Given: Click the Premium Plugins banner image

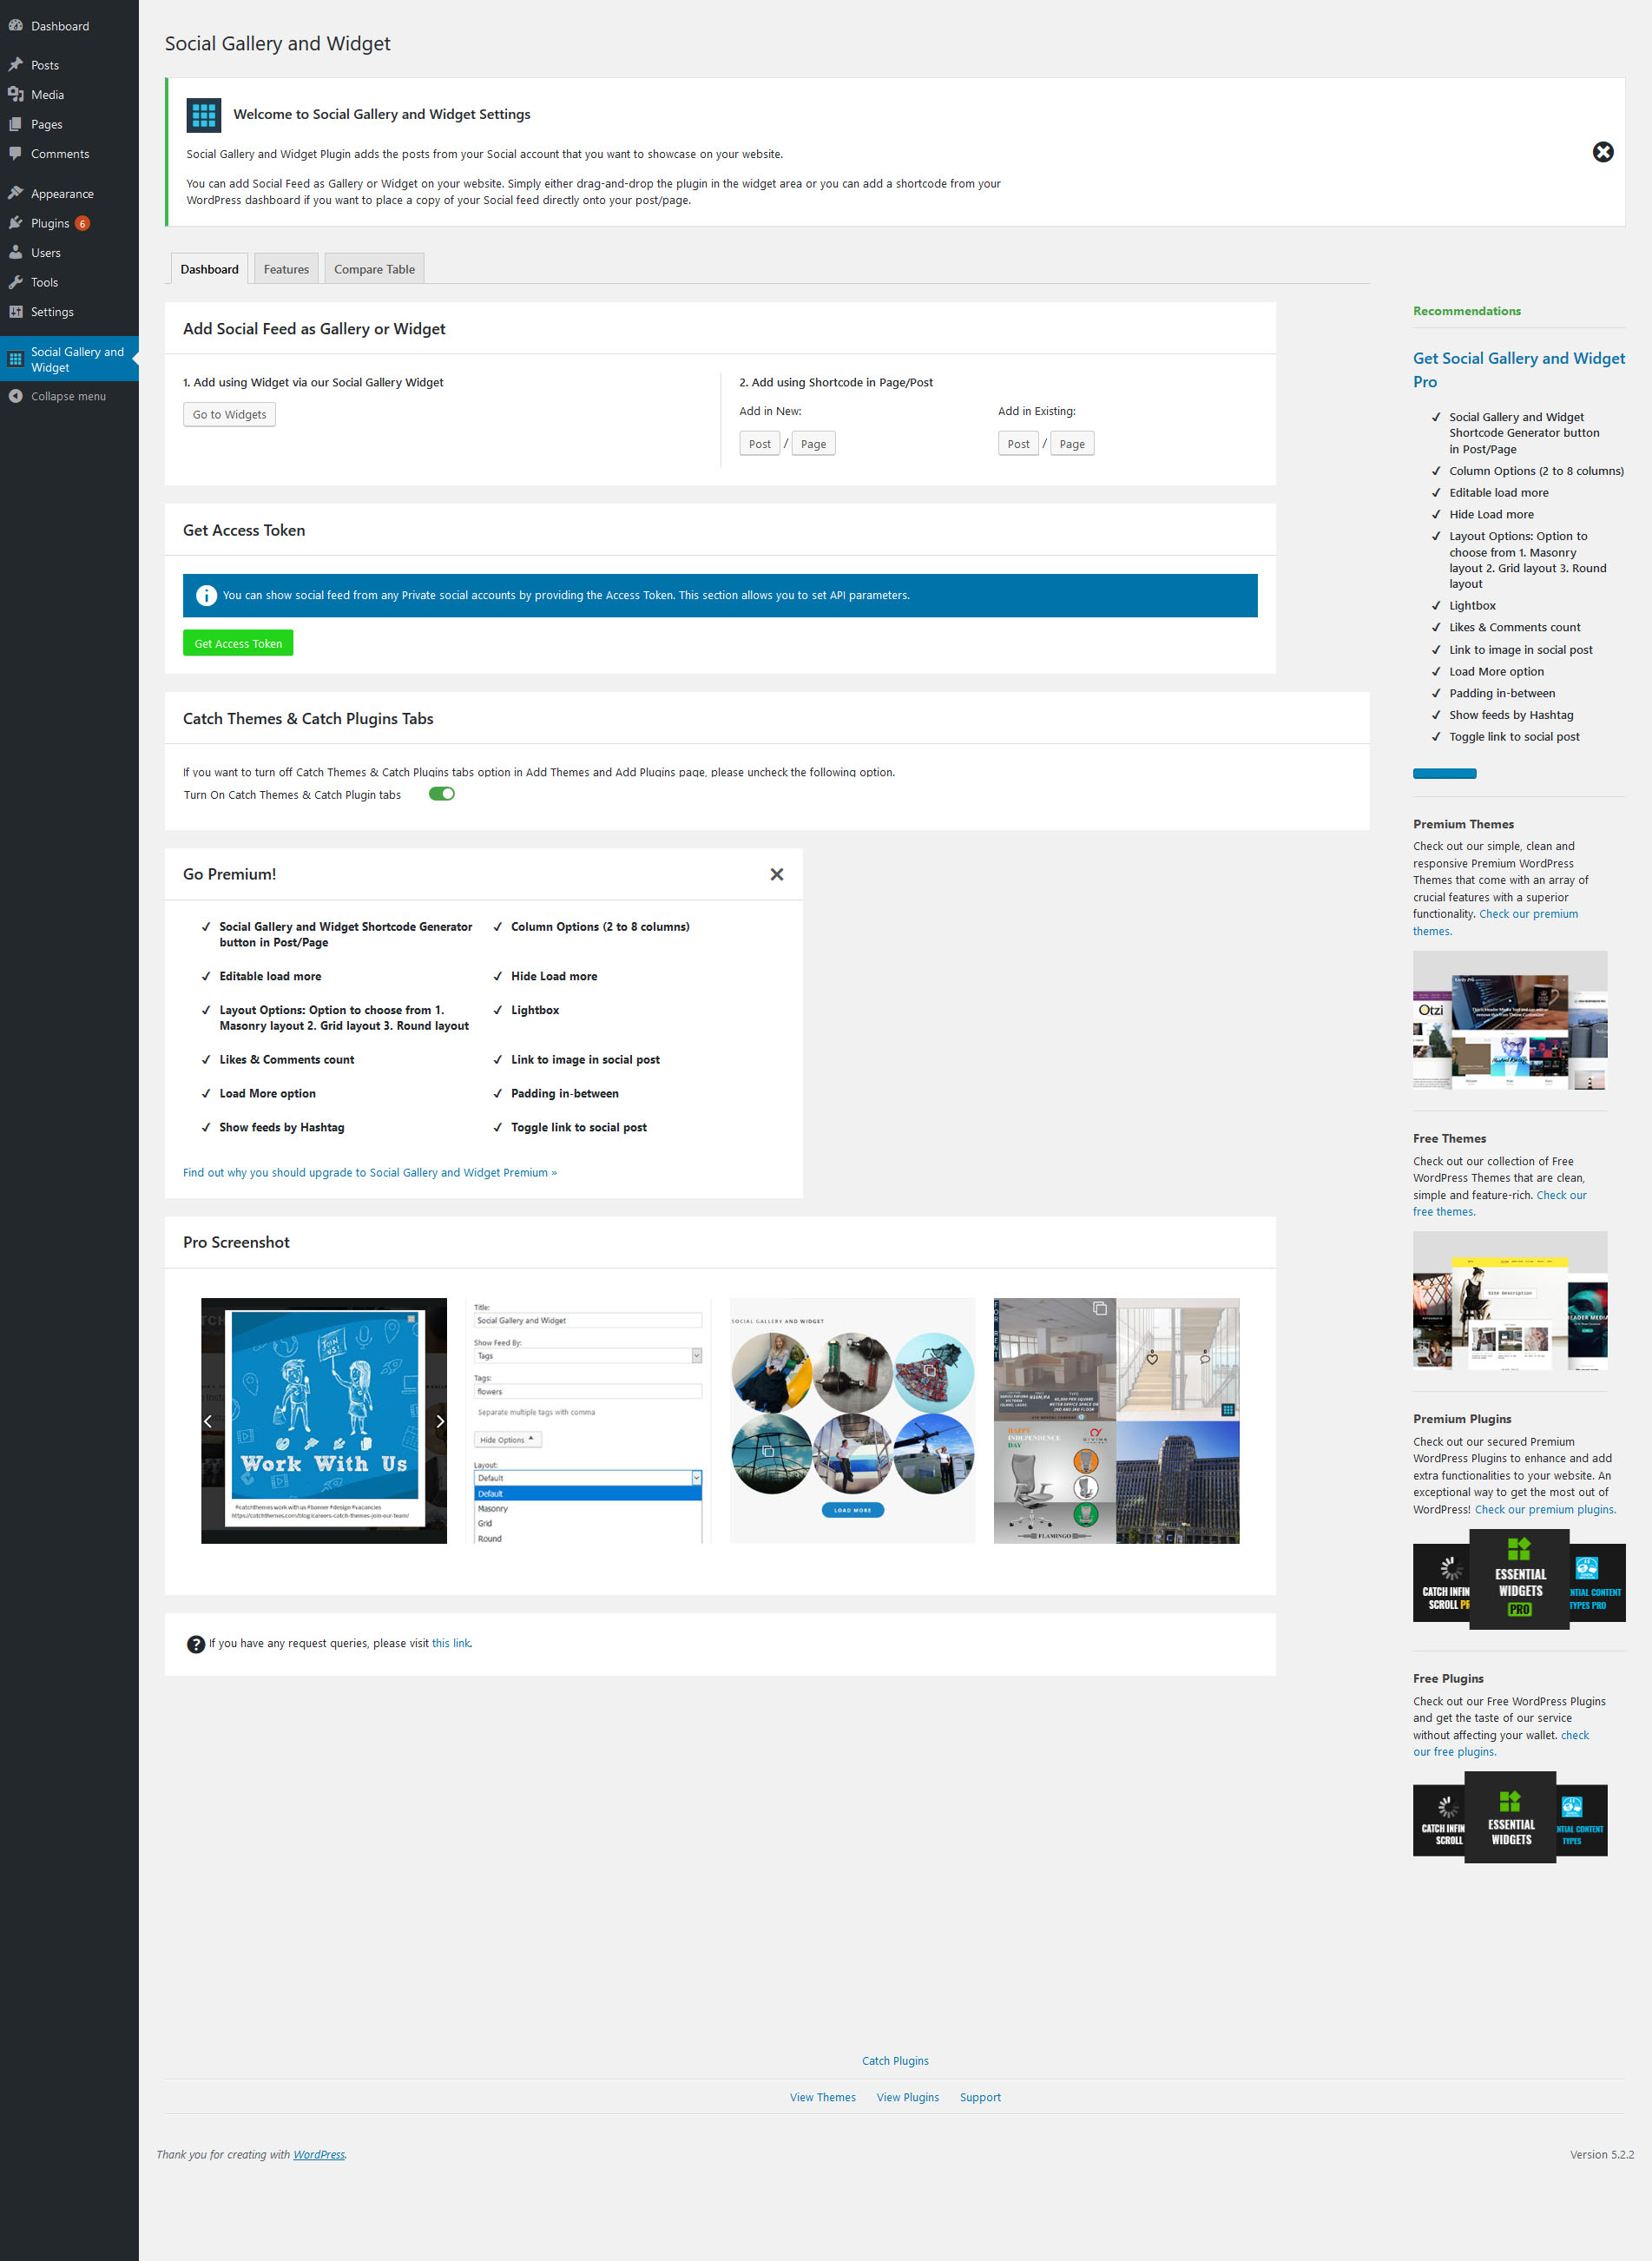Looking at the screenshot, I should click(x=1519, y=1580).
